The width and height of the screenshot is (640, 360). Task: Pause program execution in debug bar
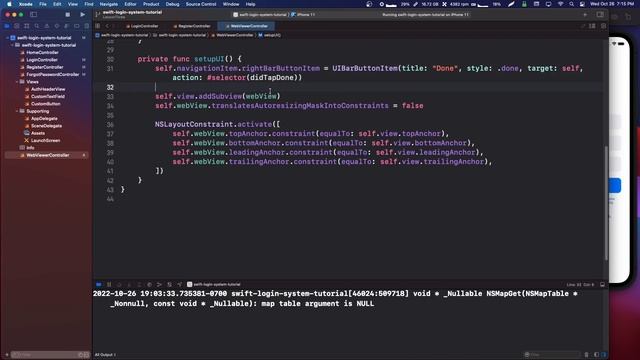(109, 284)
